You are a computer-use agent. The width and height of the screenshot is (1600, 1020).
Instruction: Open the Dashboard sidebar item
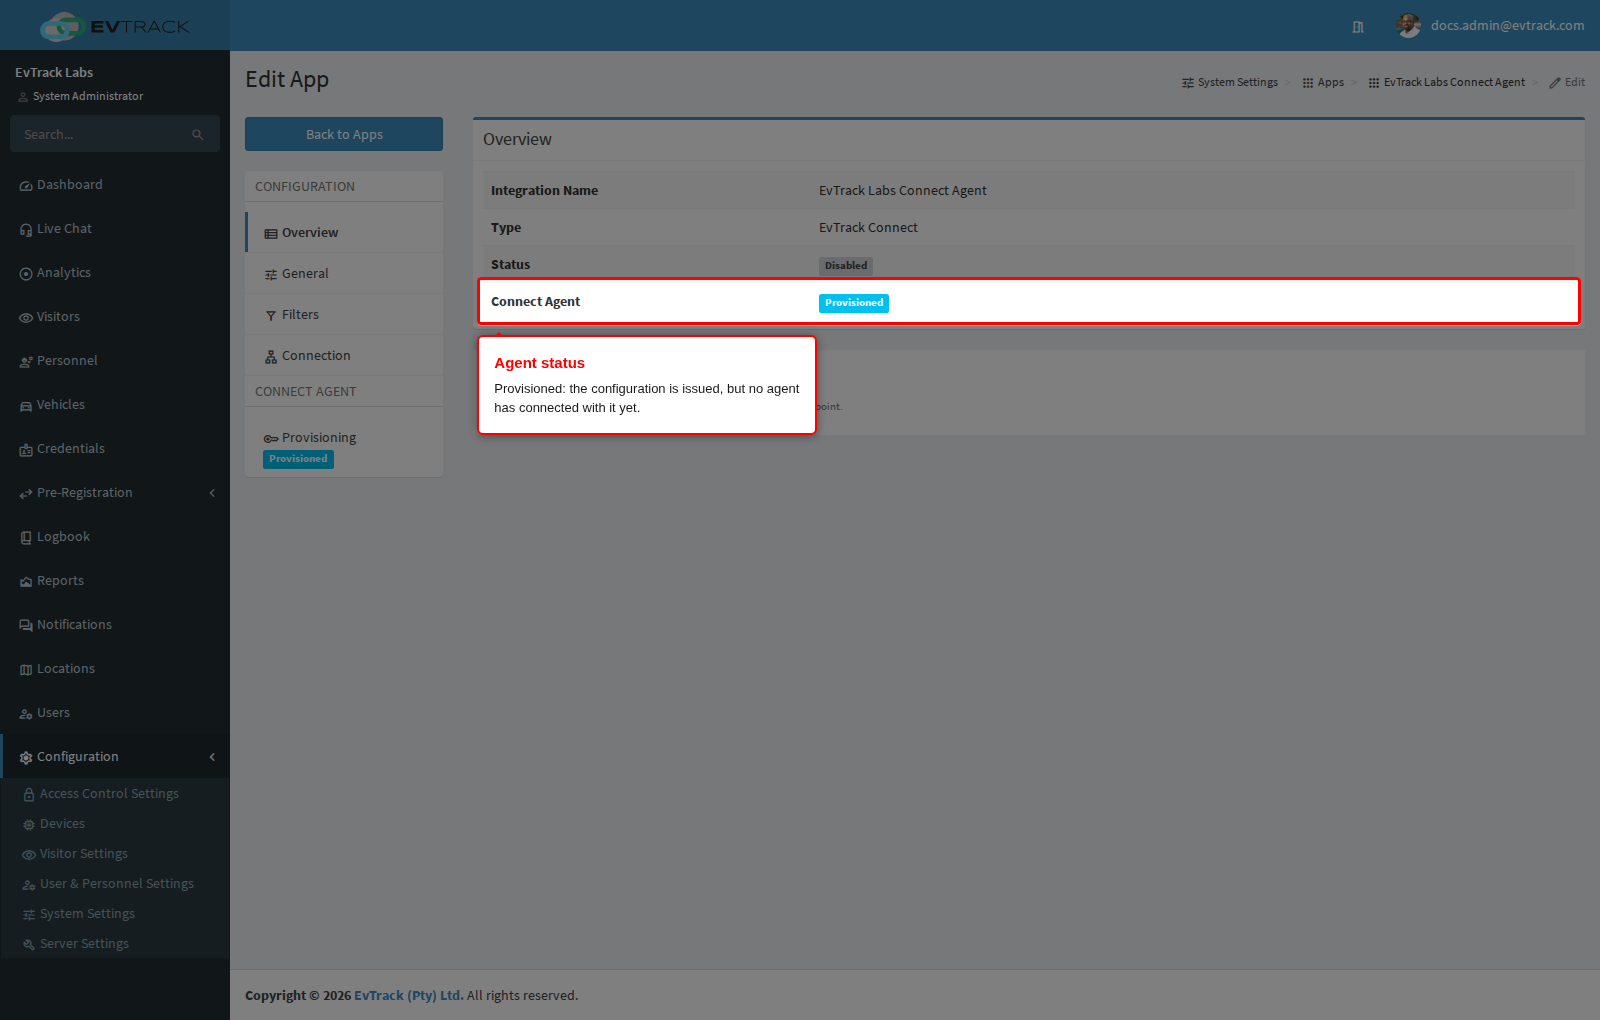(115, 185)
